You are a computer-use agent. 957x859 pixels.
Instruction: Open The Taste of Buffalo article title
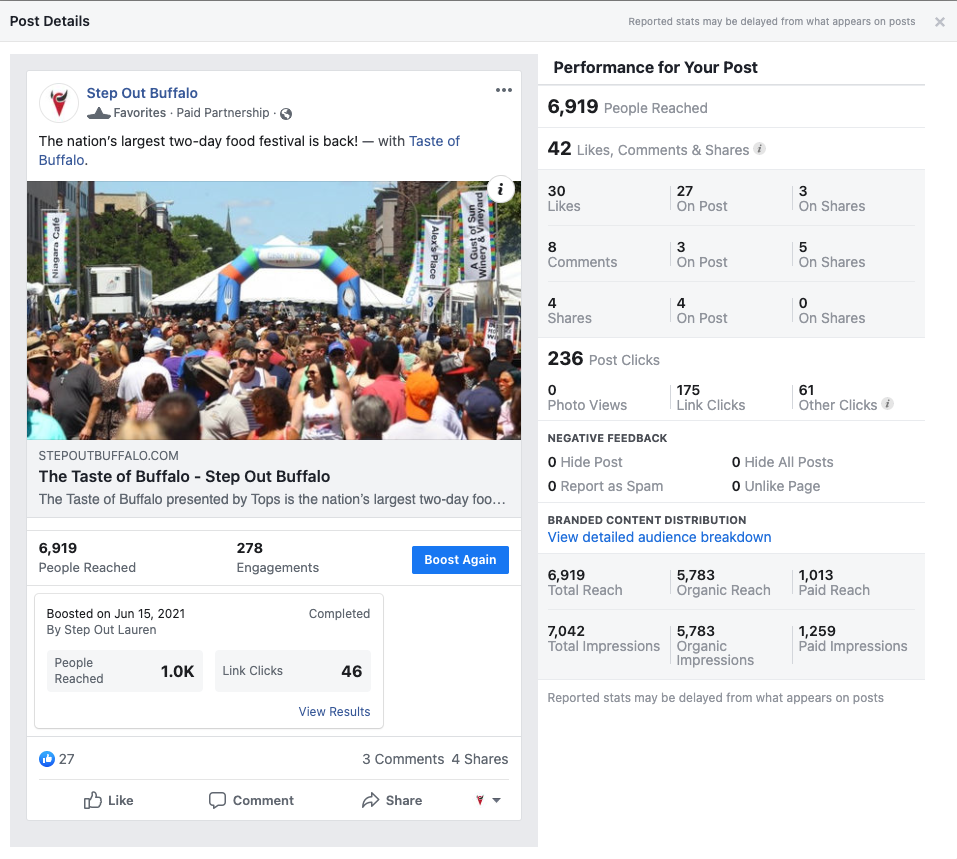[x=184, y=476]
